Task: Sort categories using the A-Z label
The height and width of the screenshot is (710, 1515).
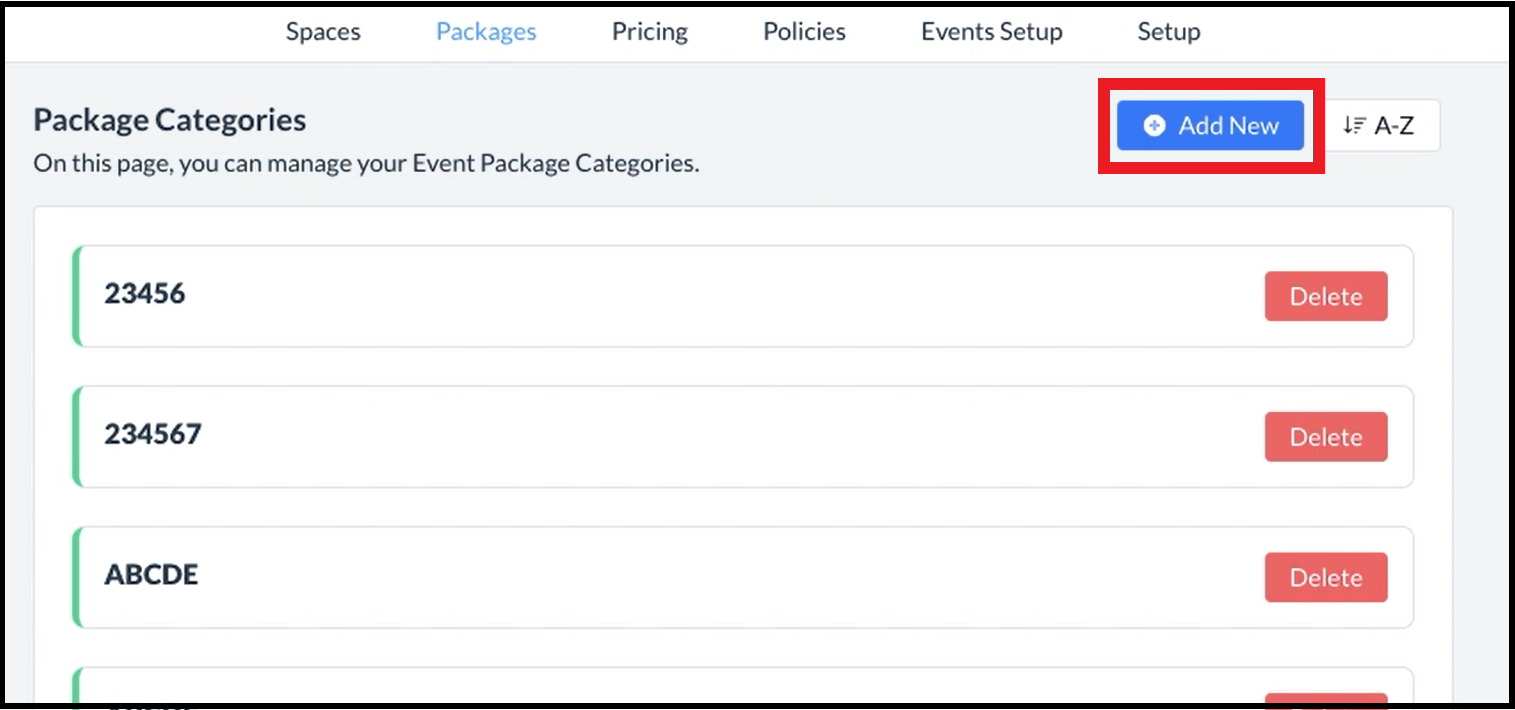Action: point(1393,126)
